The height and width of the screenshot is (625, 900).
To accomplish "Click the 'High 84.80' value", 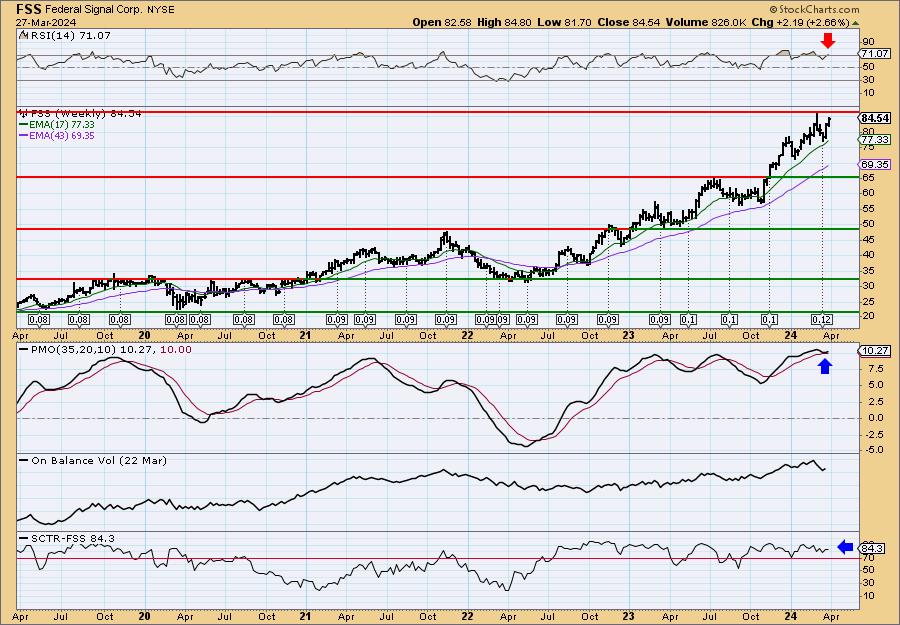I will pos(505,22).
